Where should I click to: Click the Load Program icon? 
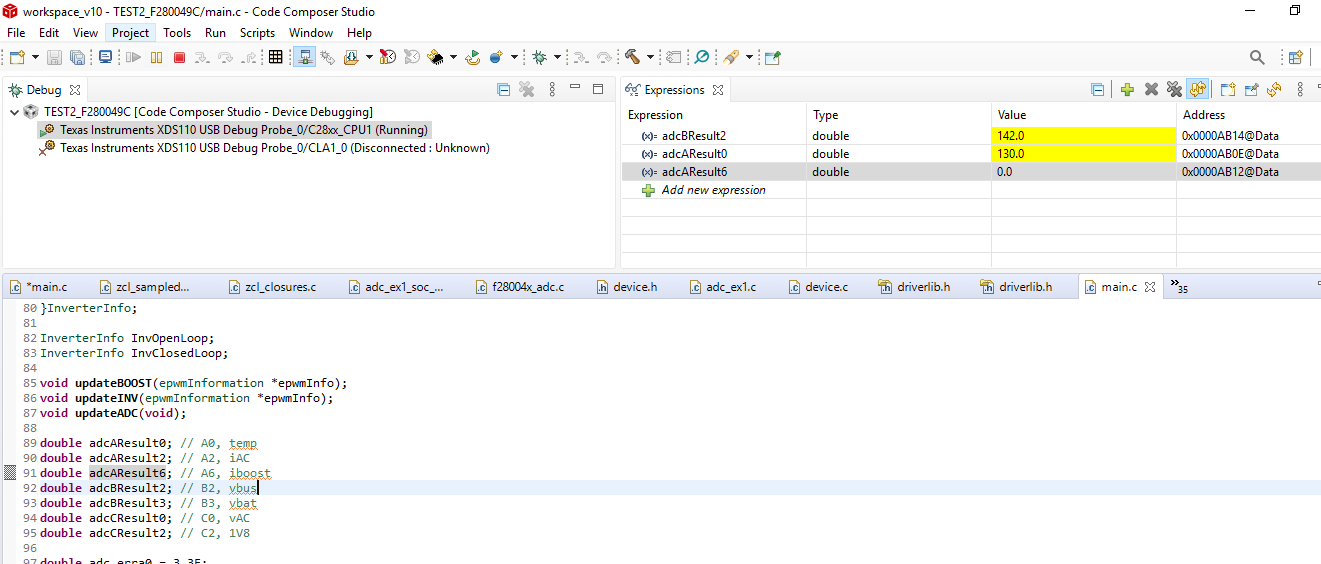pyautogui.click(x=351, y=57)
